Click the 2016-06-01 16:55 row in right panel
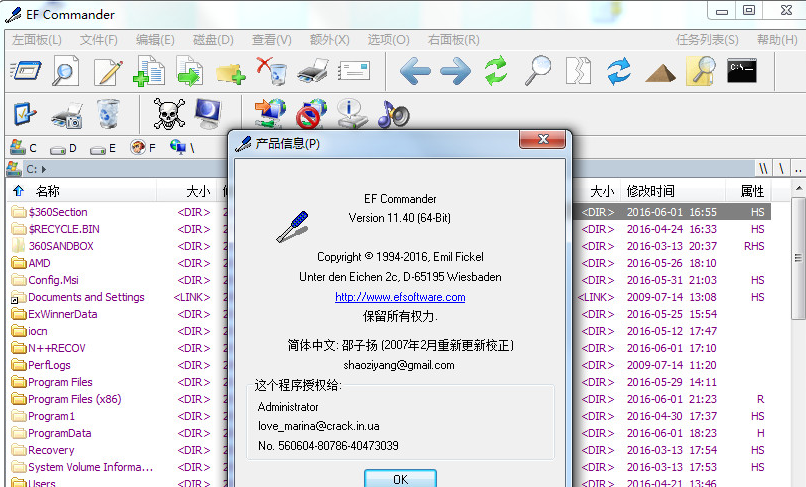The image size is (806, 487). [672, 212]
